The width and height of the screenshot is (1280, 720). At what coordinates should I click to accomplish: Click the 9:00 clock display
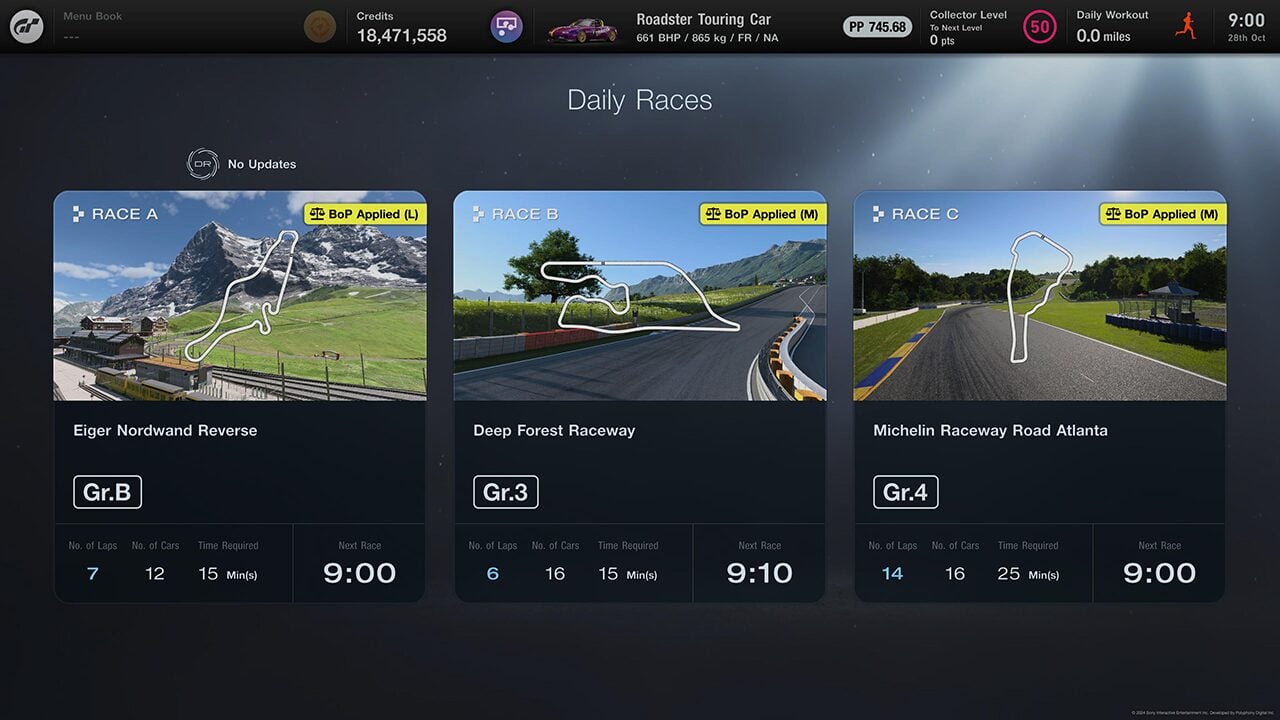pyautogui.click(x=1246, y=20)
